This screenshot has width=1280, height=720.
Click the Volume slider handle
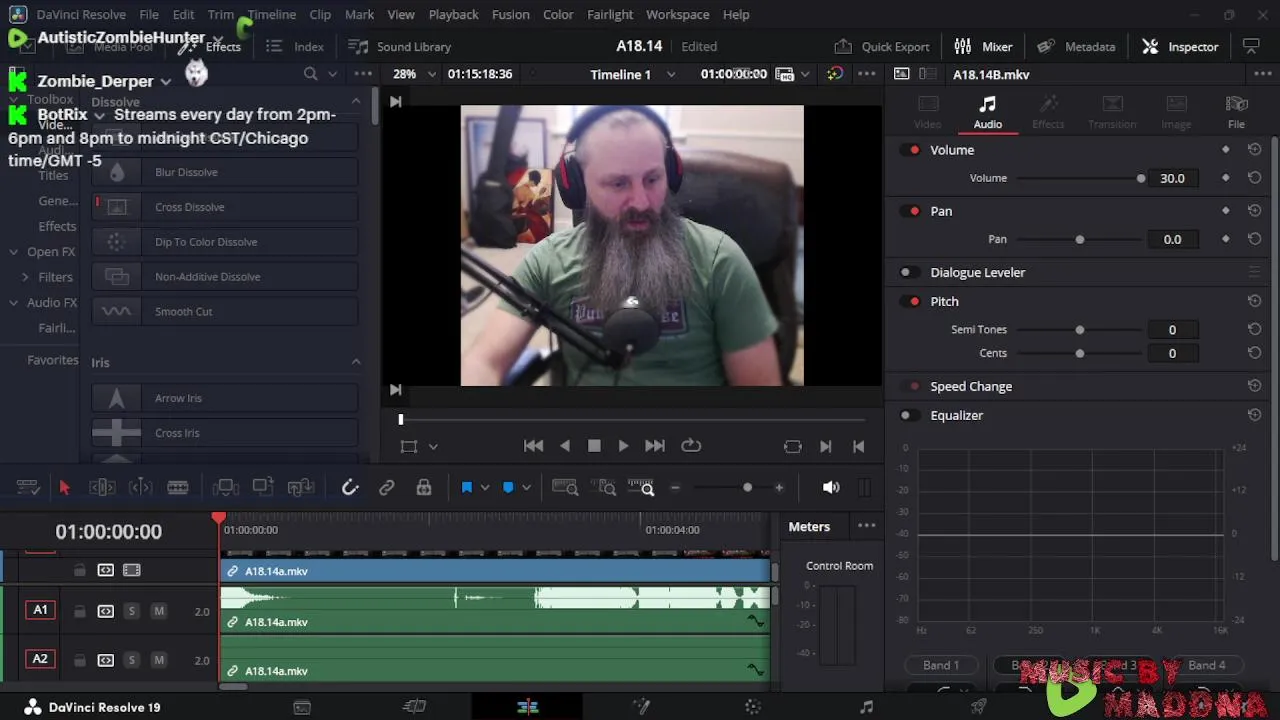click(x=1141, y=178)
